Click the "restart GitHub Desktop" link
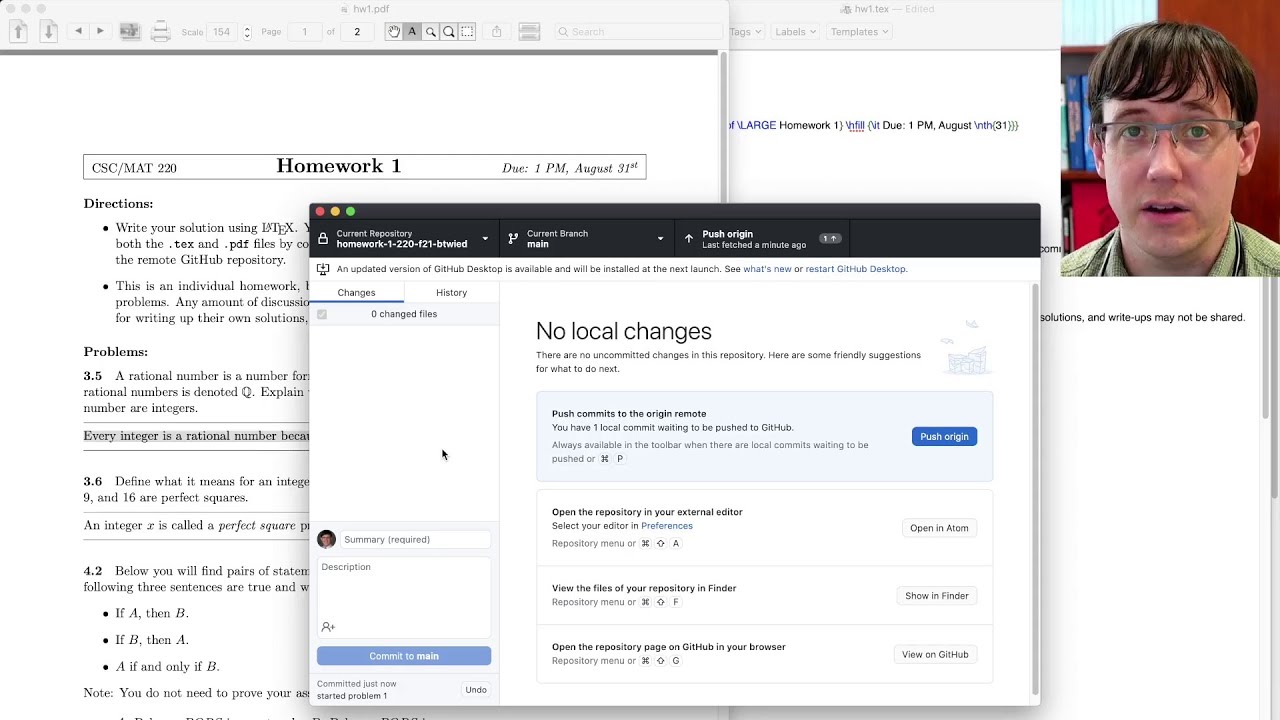 coord(856,269)
